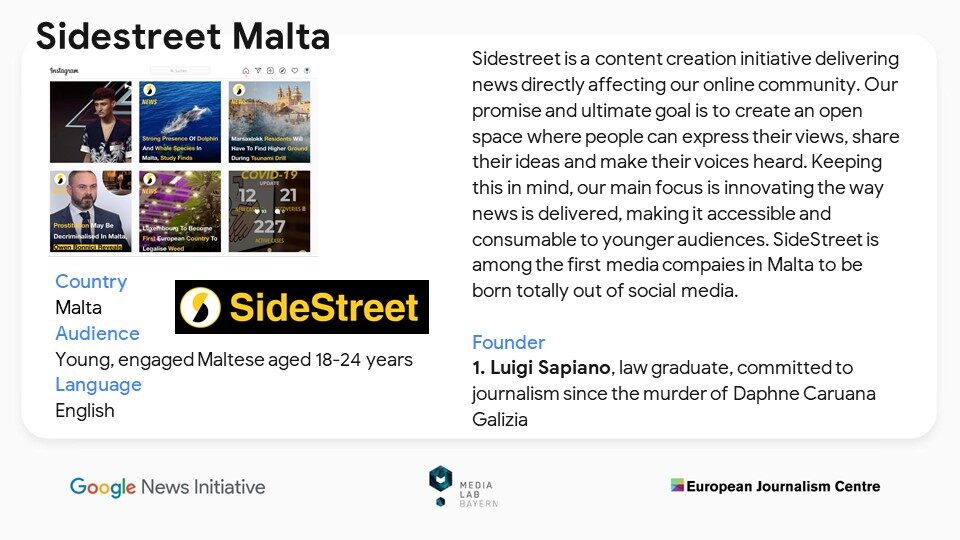
Task: Open the Instagram profile avatar icon
Action: 307,71
